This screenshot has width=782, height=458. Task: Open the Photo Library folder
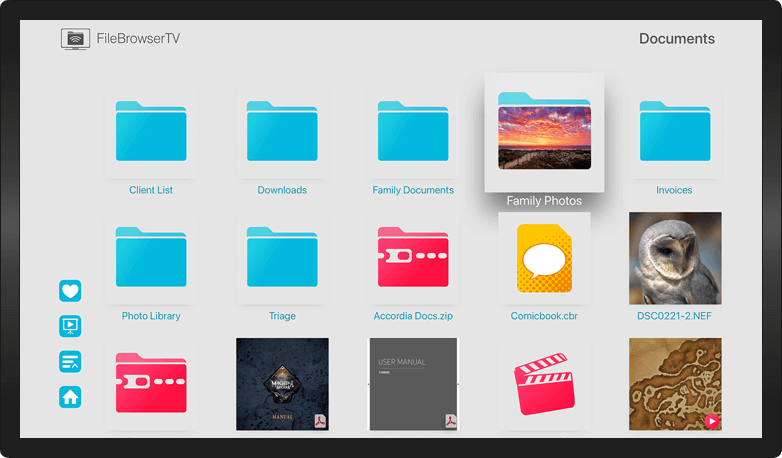pyautogui.click(x=151, y=258)
